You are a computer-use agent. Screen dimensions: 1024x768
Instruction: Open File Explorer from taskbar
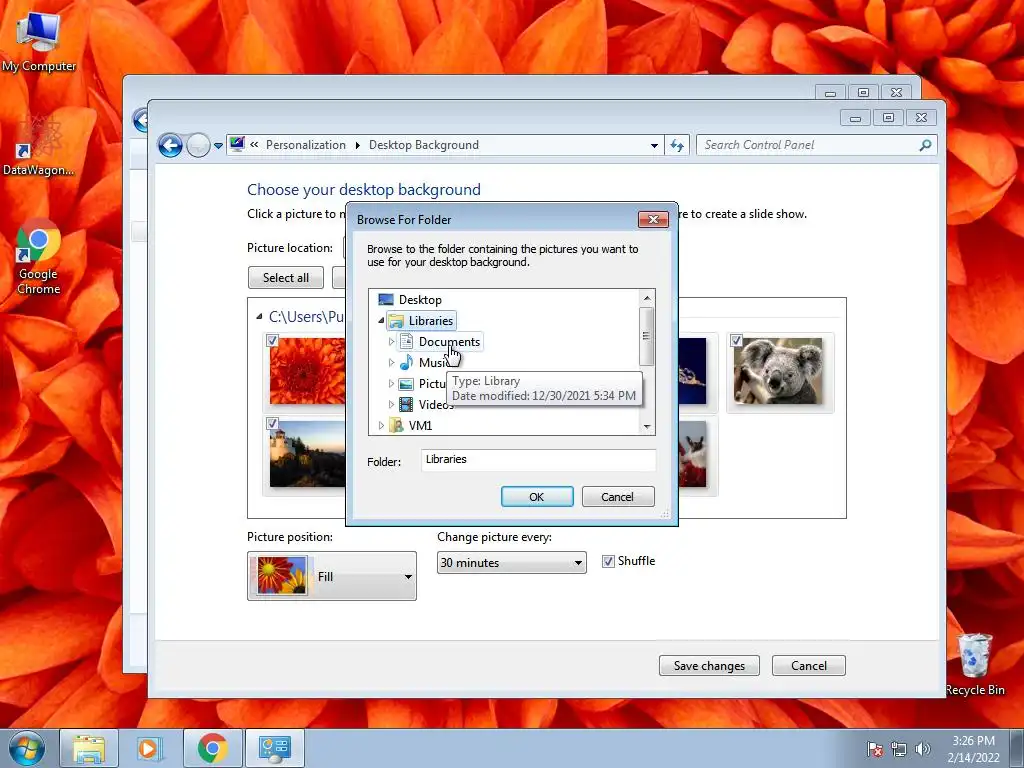89,748
